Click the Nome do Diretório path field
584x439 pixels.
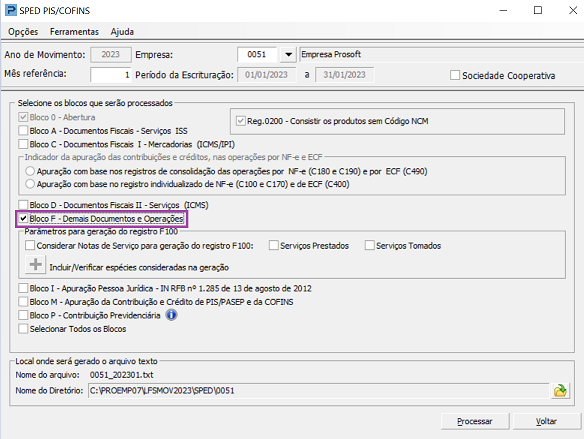tap(318, 391)
